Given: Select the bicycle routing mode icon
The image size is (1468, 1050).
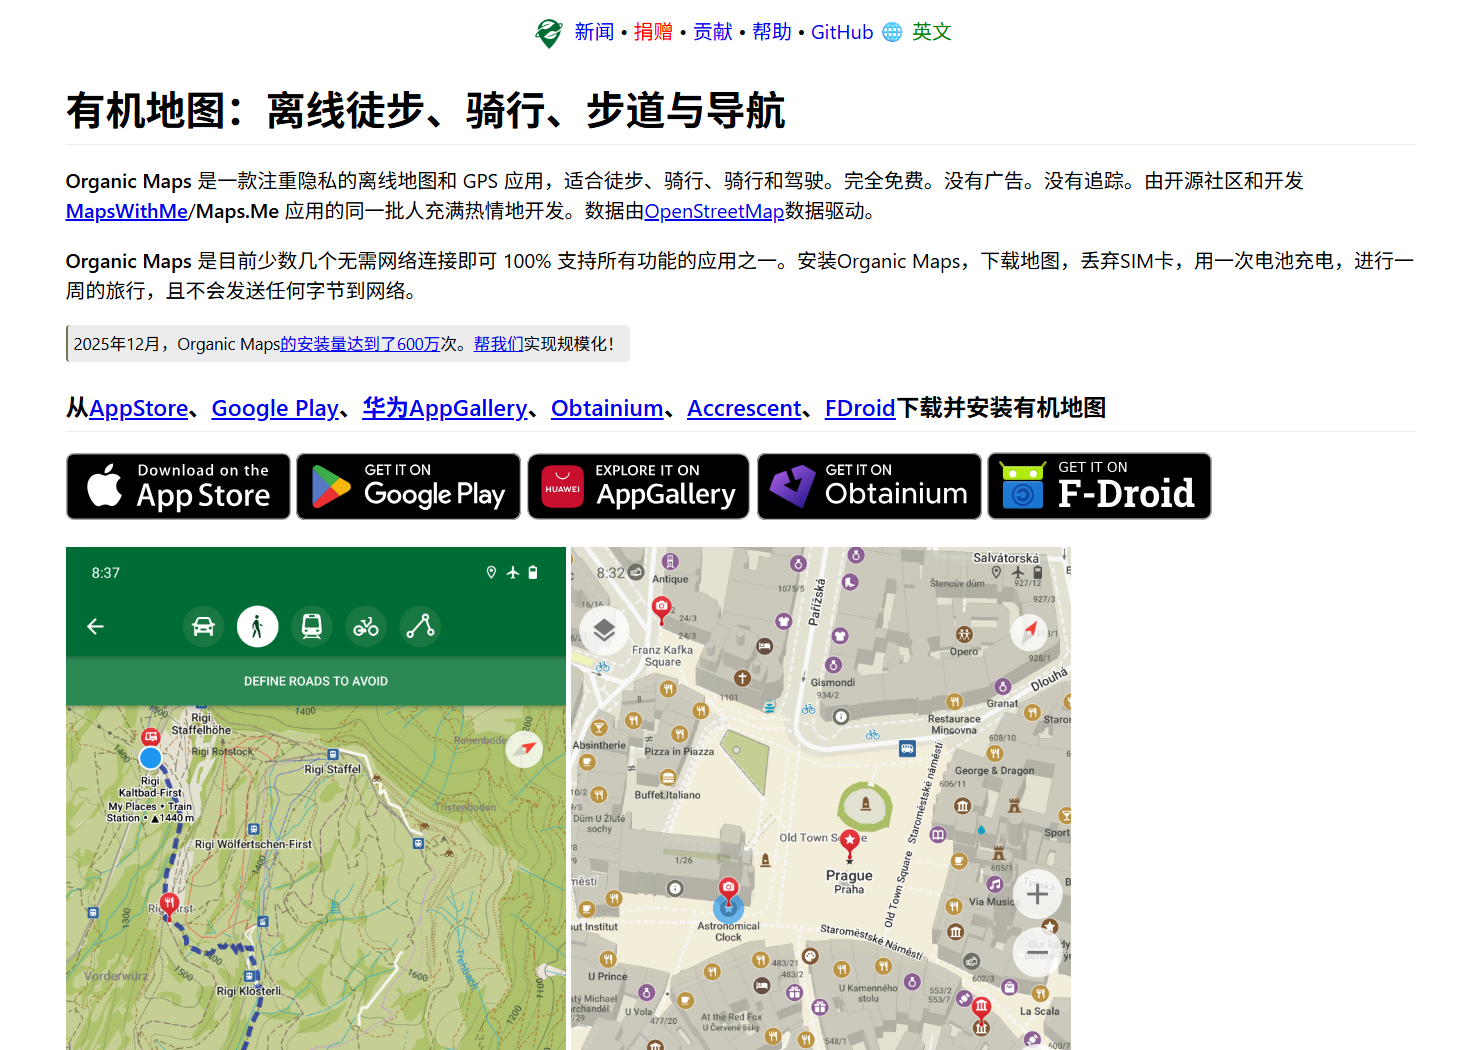Looking at the screenshot, I should pyautogui.click(x=366, y=627).
